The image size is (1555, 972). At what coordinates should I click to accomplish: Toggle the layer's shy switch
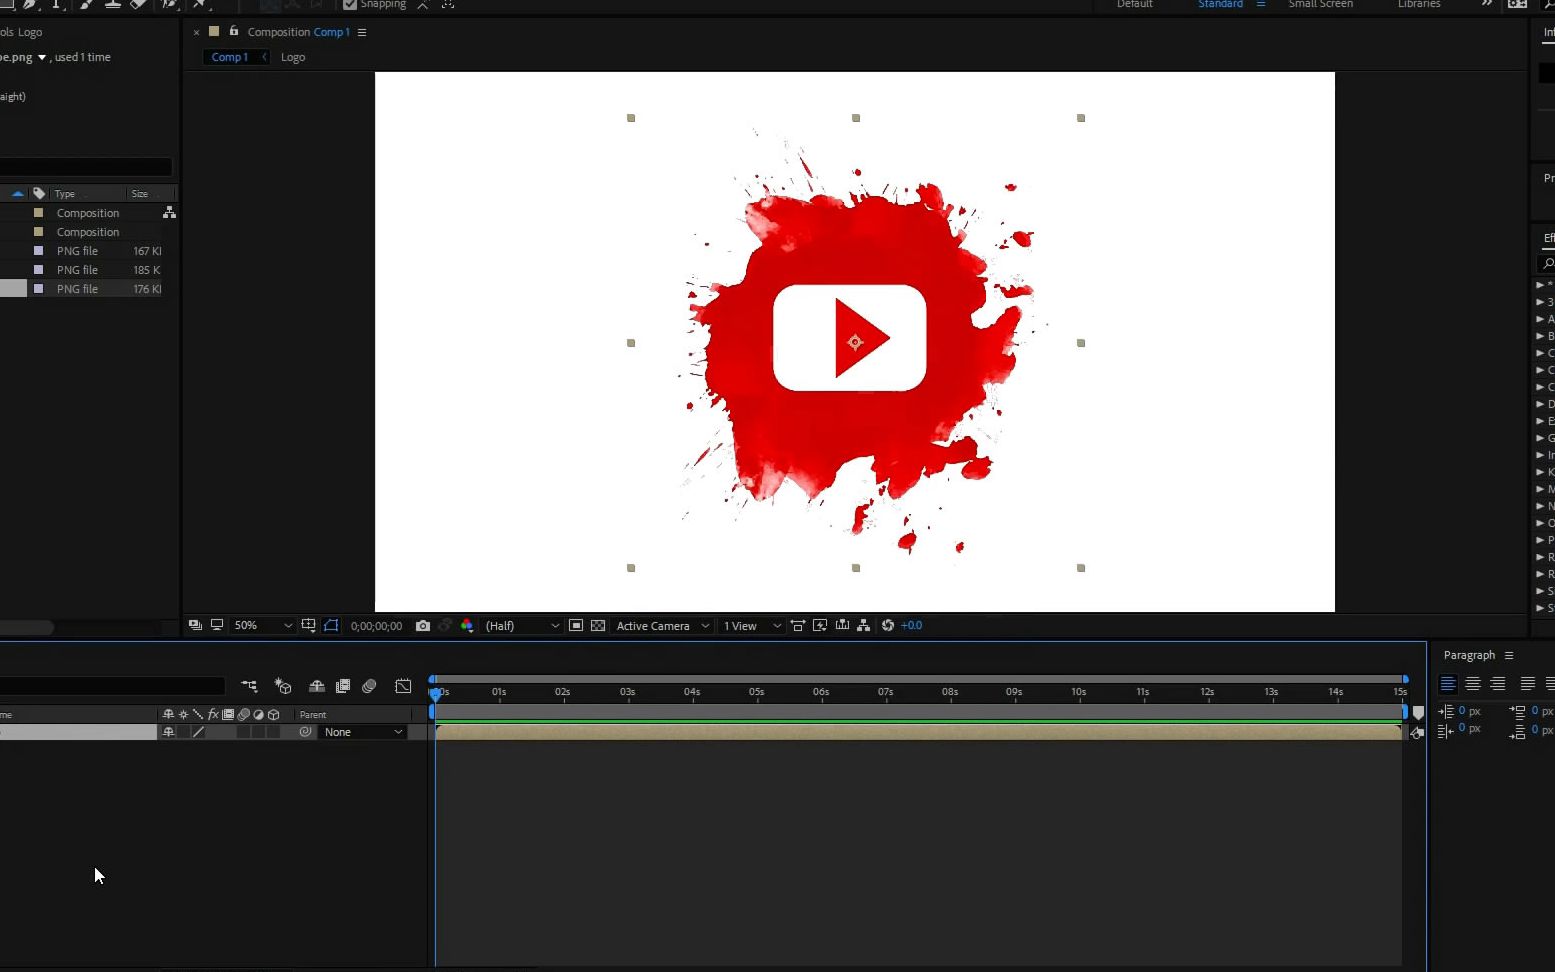(x=168, y=732)
